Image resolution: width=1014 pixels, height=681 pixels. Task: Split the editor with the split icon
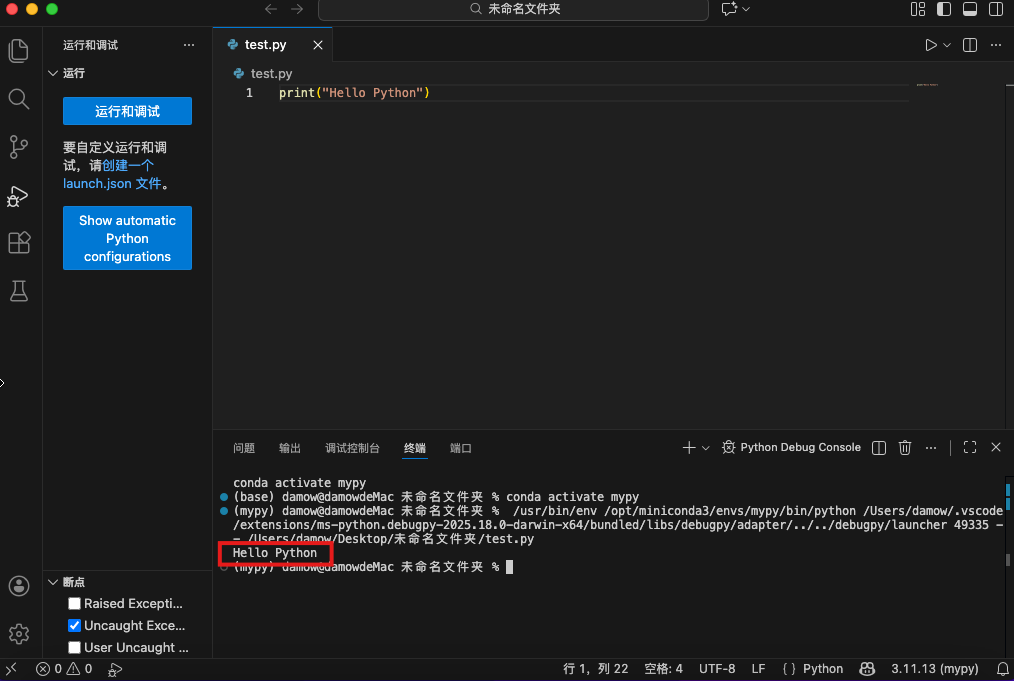point(969,45)
